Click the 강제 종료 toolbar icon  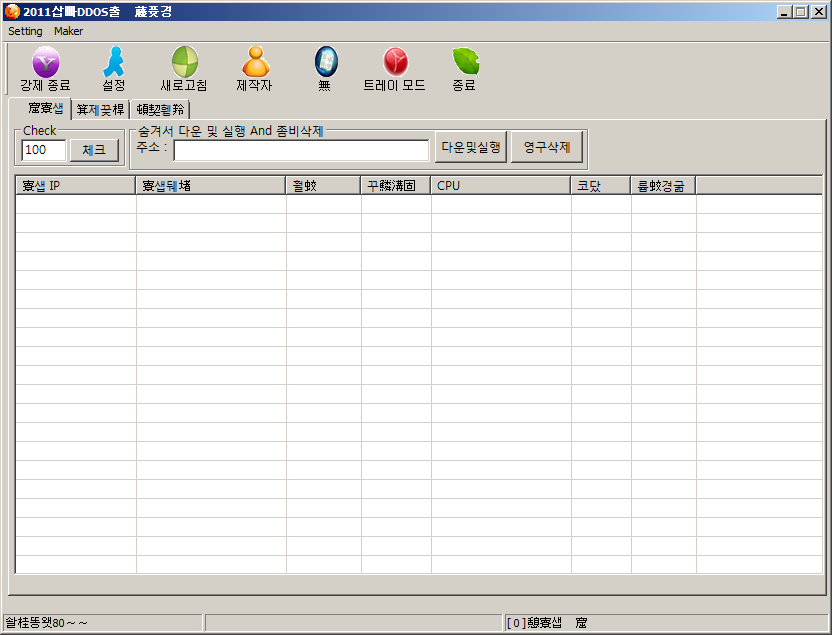(x=46, y=63)
